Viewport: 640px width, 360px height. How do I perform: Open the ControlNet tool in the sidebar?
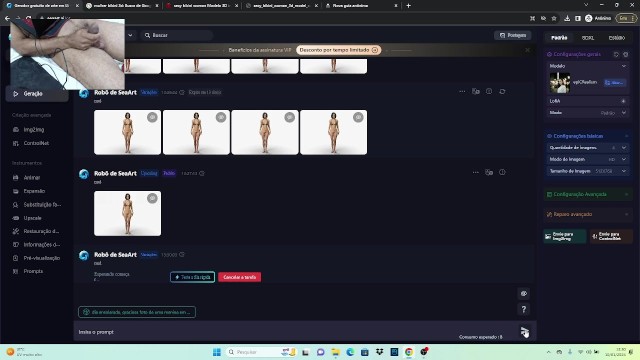pos(31,143)
